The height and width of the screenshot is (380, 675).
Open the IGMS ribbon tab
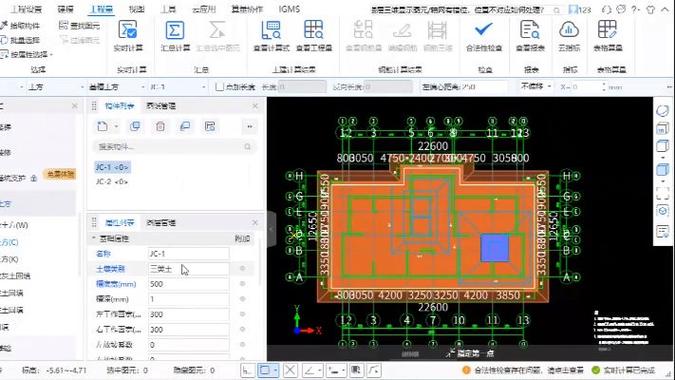coord(289,9)
